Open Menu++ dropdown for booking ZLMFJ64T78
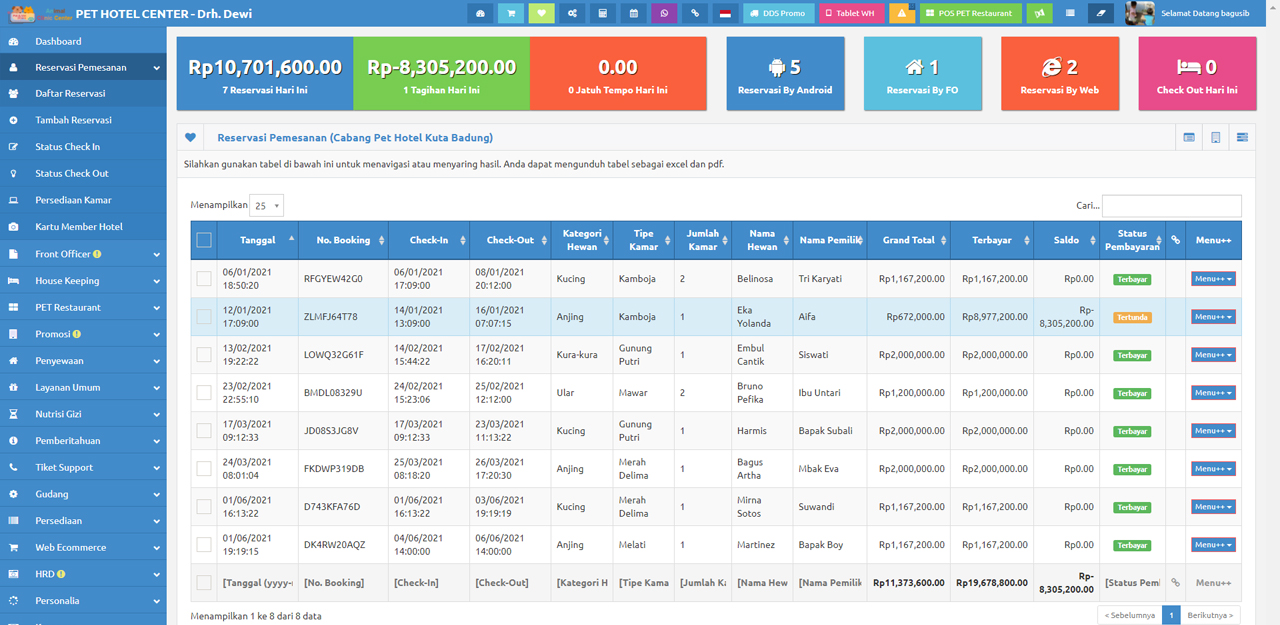 pos(1213,317)
